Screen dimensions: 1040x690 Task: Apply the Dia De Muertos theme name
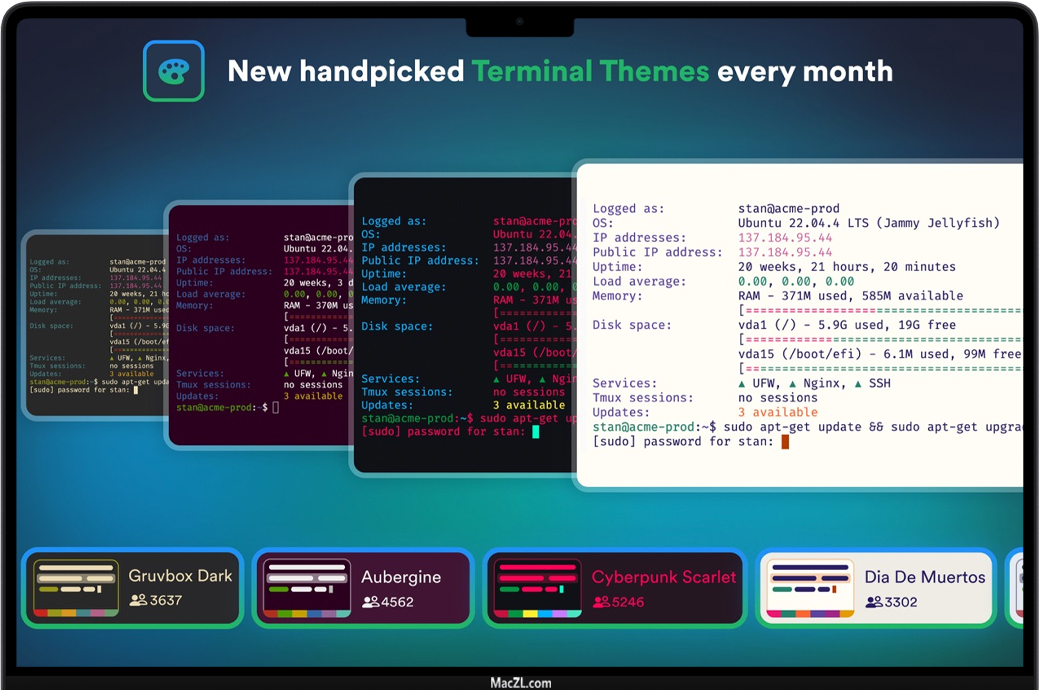[925, 577]
